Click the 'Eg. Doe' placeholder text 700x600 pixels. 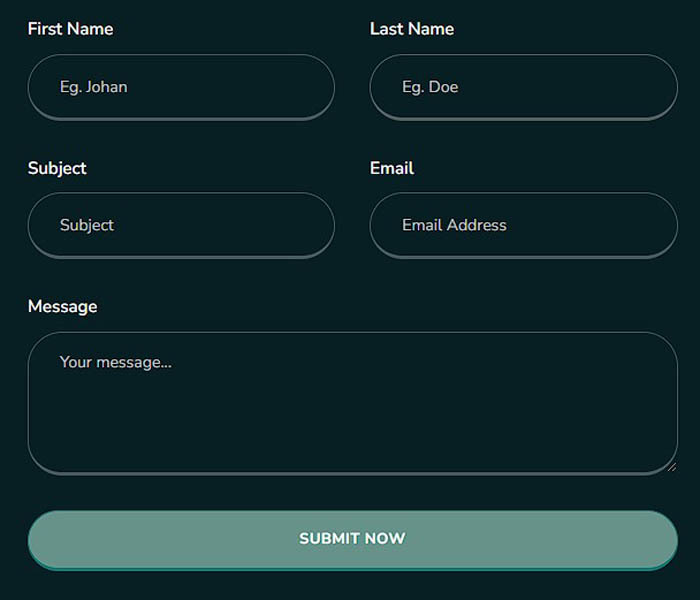(430, 87)
